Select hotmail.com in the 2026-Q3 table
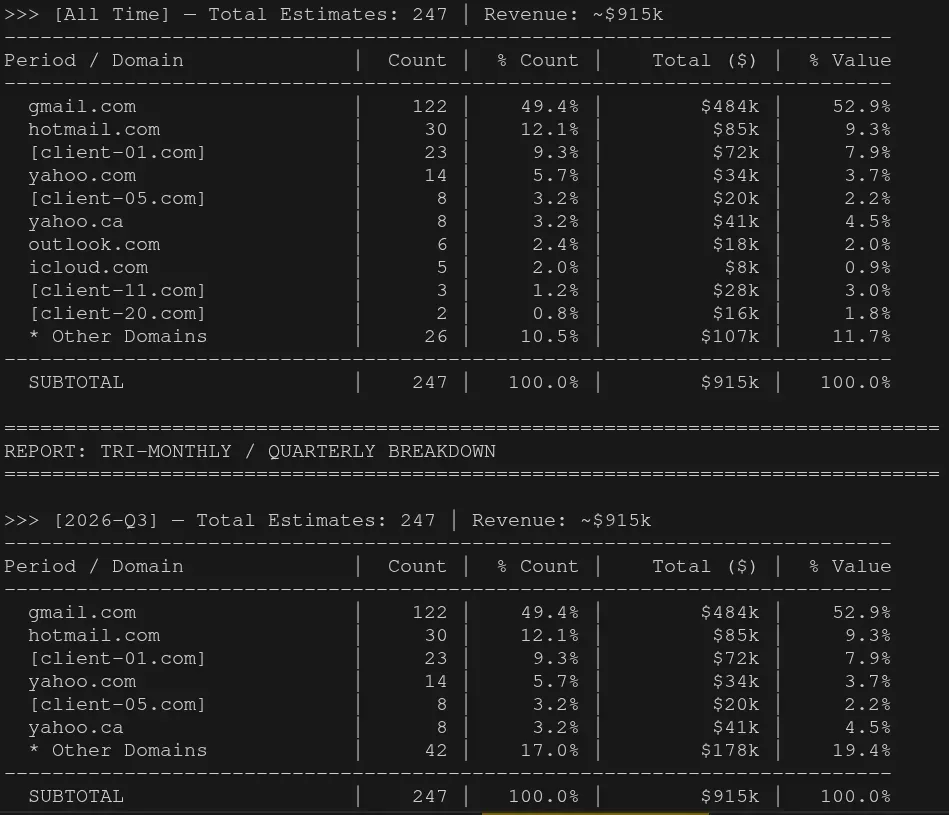The height and width of the screenshot is (815, 949). [94, 635]
